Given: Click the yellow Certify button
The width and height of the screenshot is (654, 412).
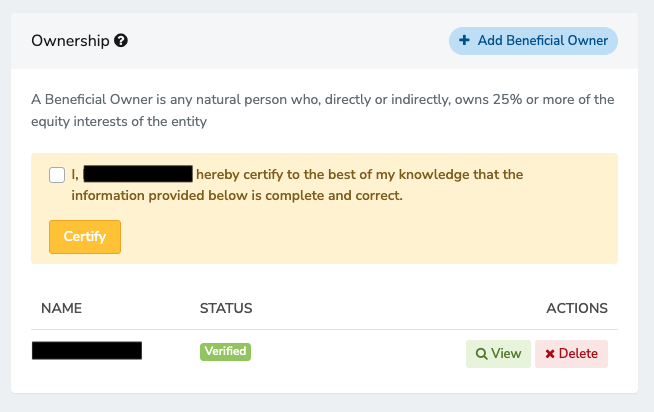Looking at the screenshot, I should [x=85, y=237].
